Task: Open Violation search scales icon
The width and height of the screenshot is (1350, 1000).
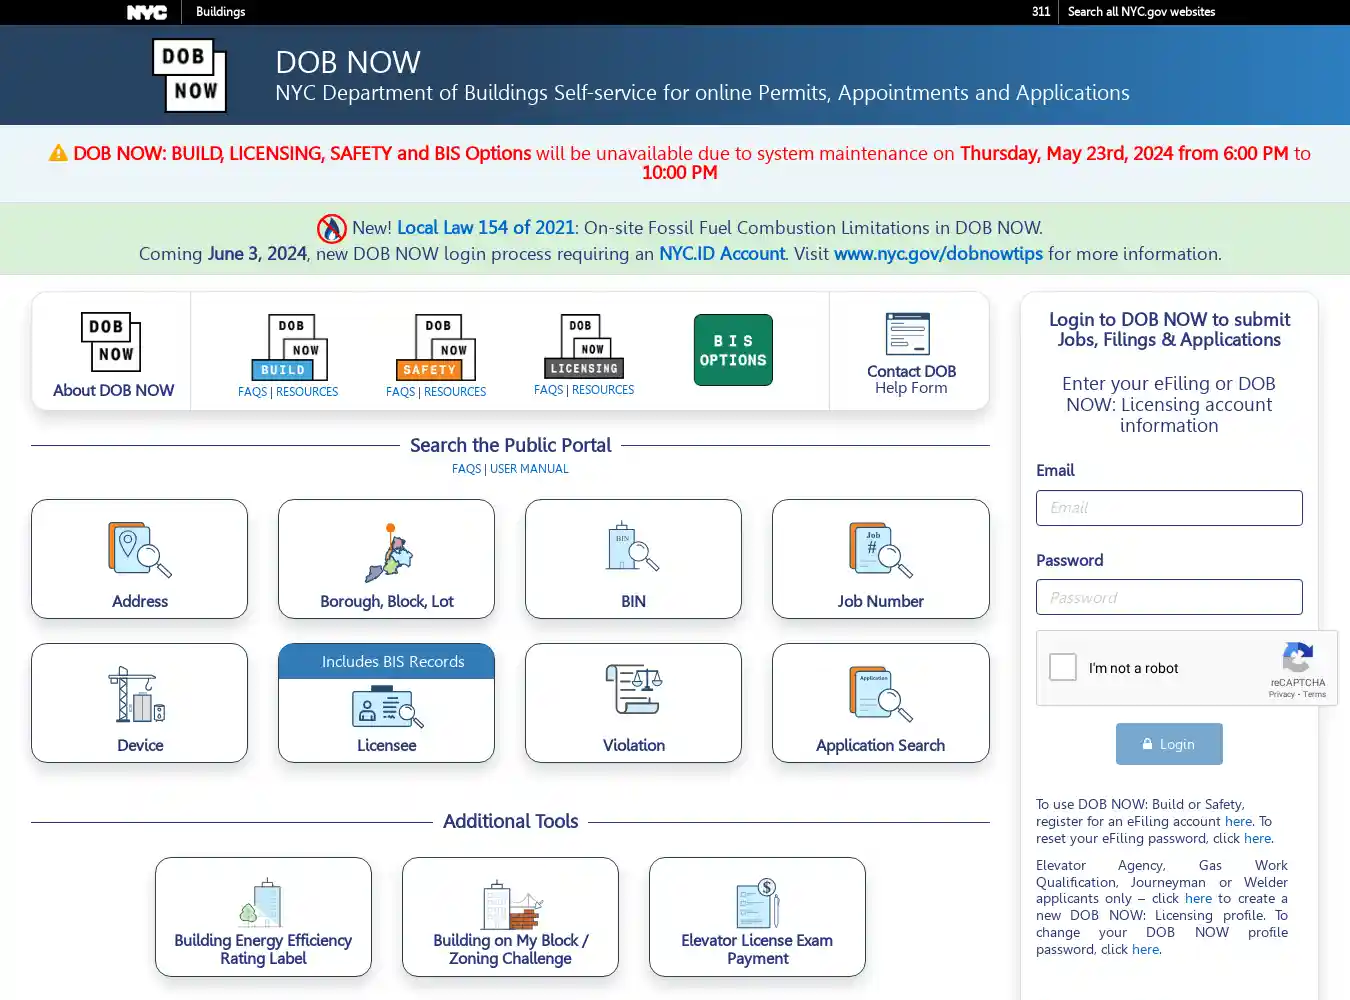Action: tap(633, 689)
